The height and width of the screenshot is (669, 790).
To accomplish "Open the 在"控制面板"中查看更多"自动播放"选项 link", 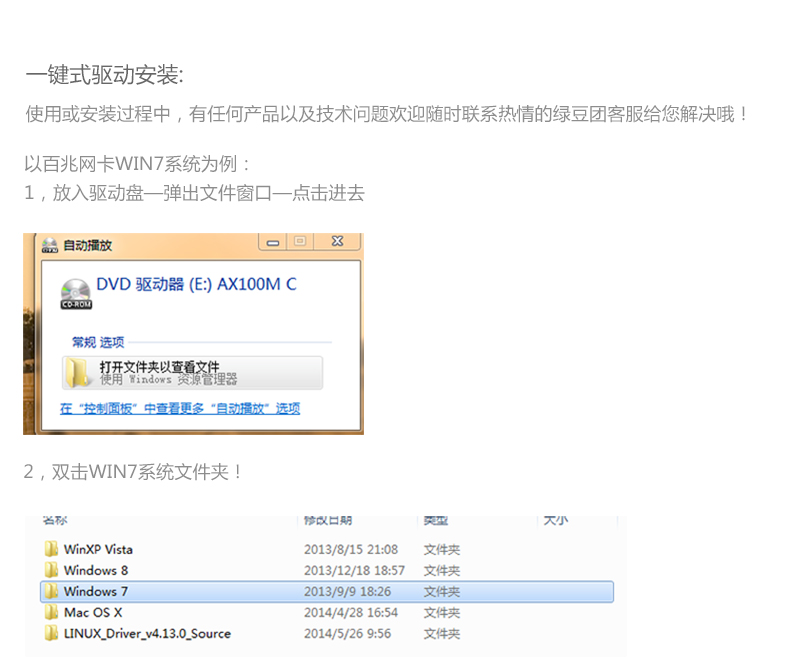I will click(180, 409).
